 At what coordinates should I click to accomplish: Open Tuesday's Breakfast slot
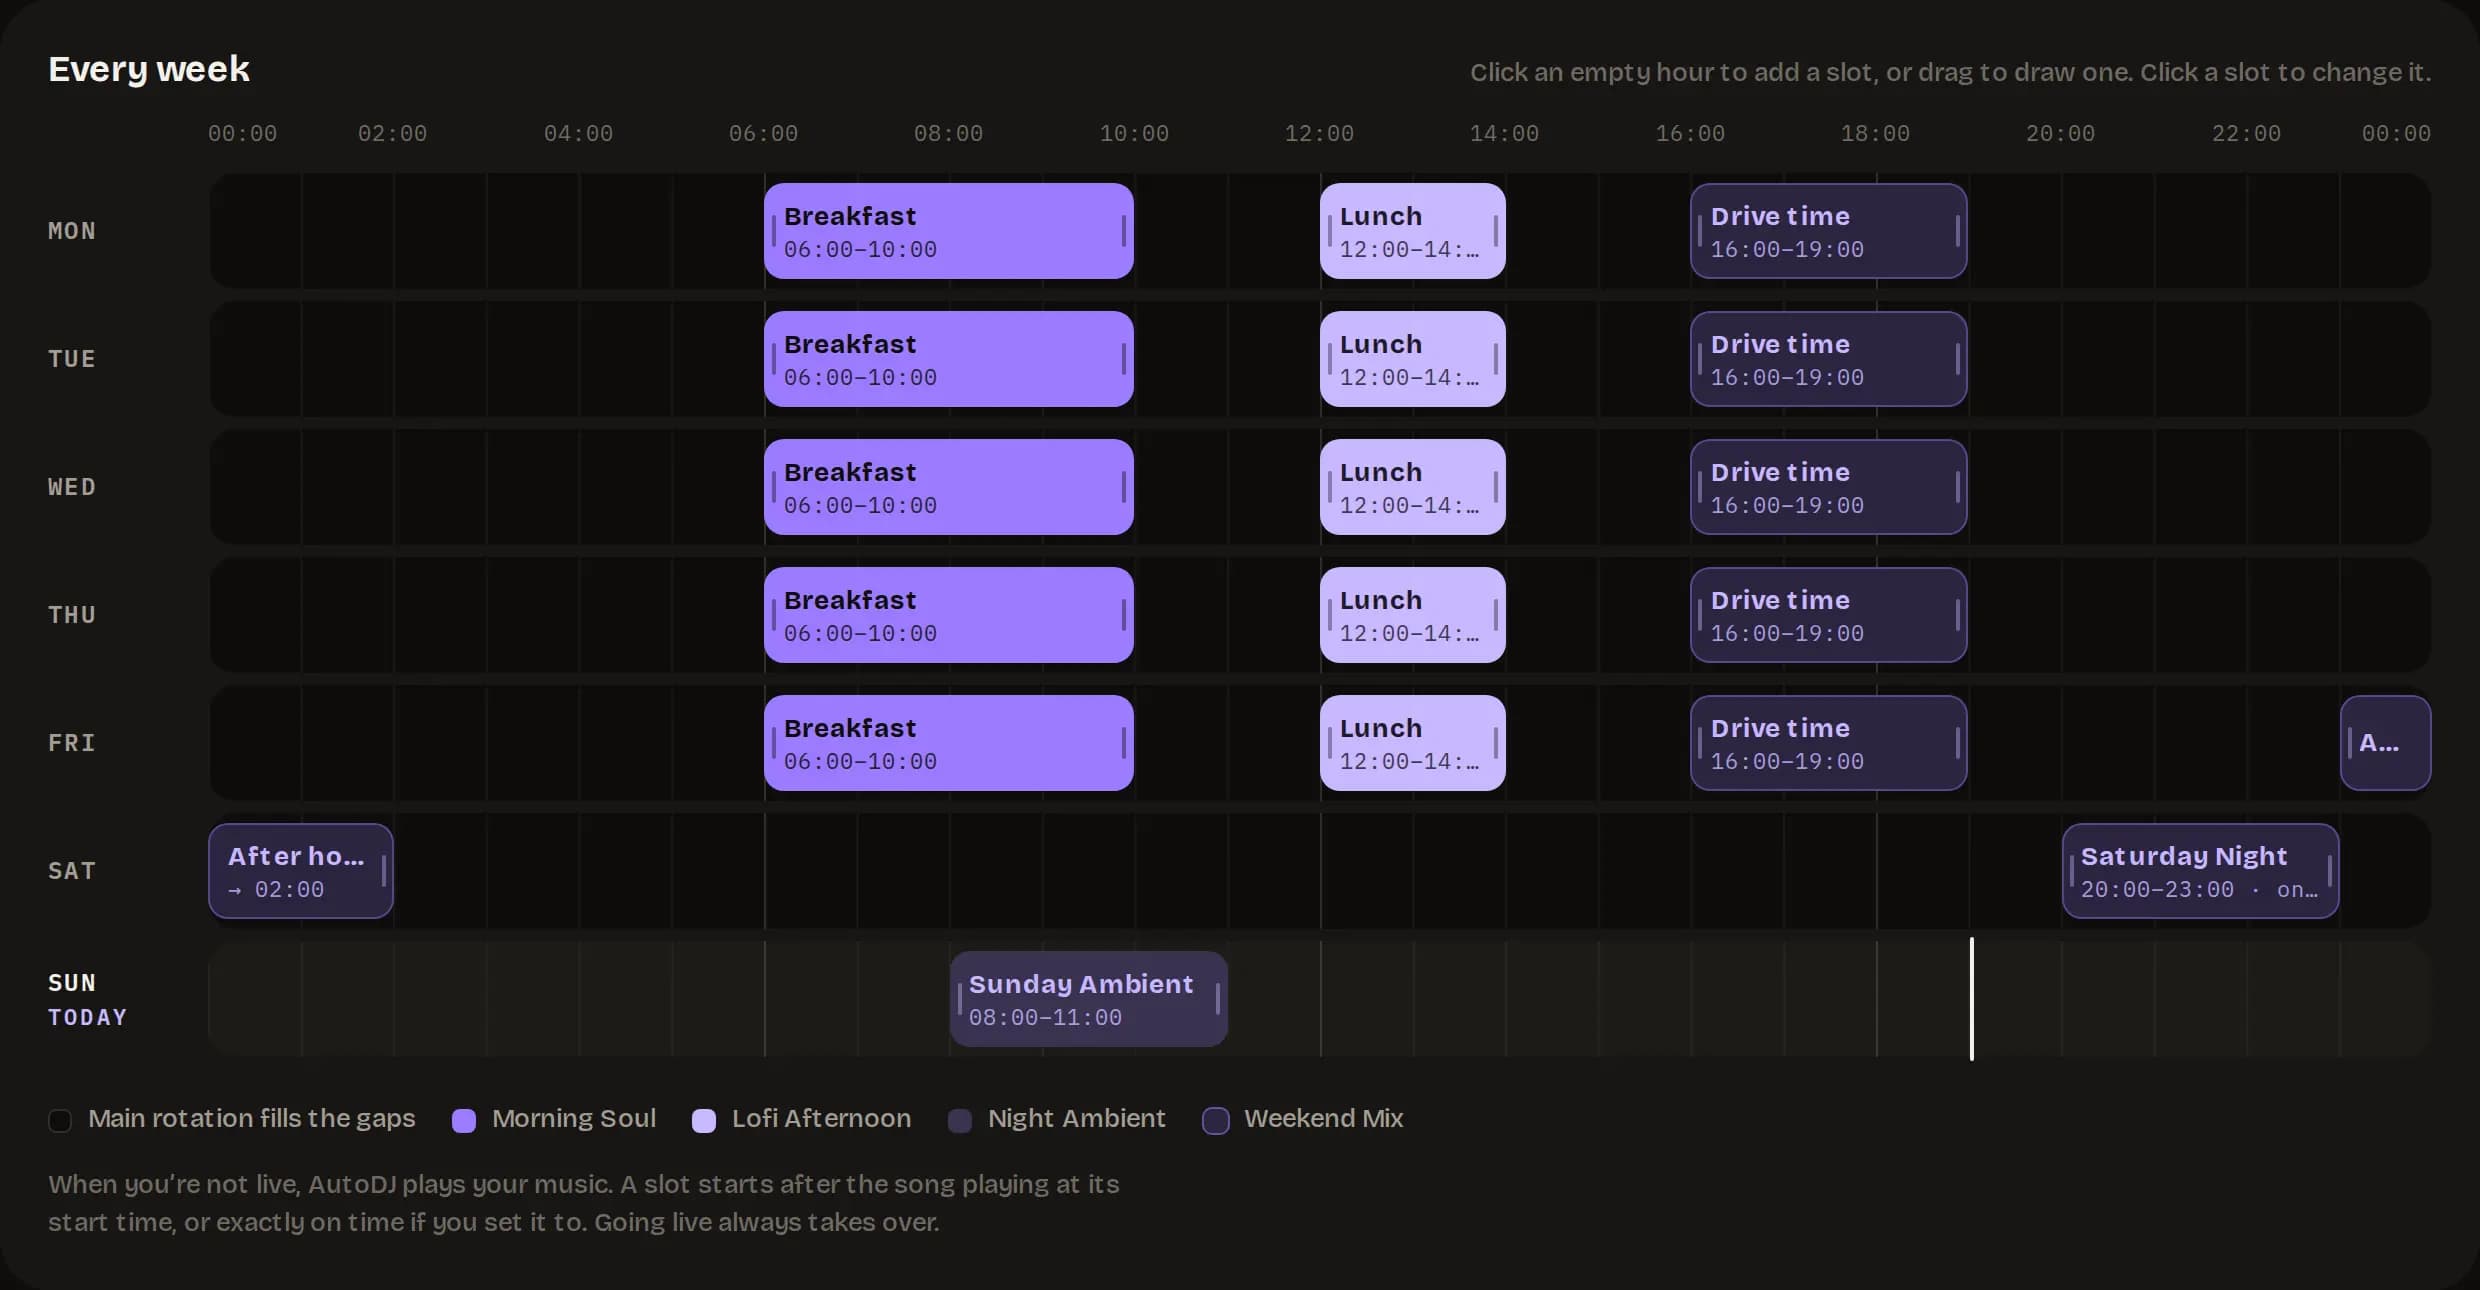(x=948, y=359)
